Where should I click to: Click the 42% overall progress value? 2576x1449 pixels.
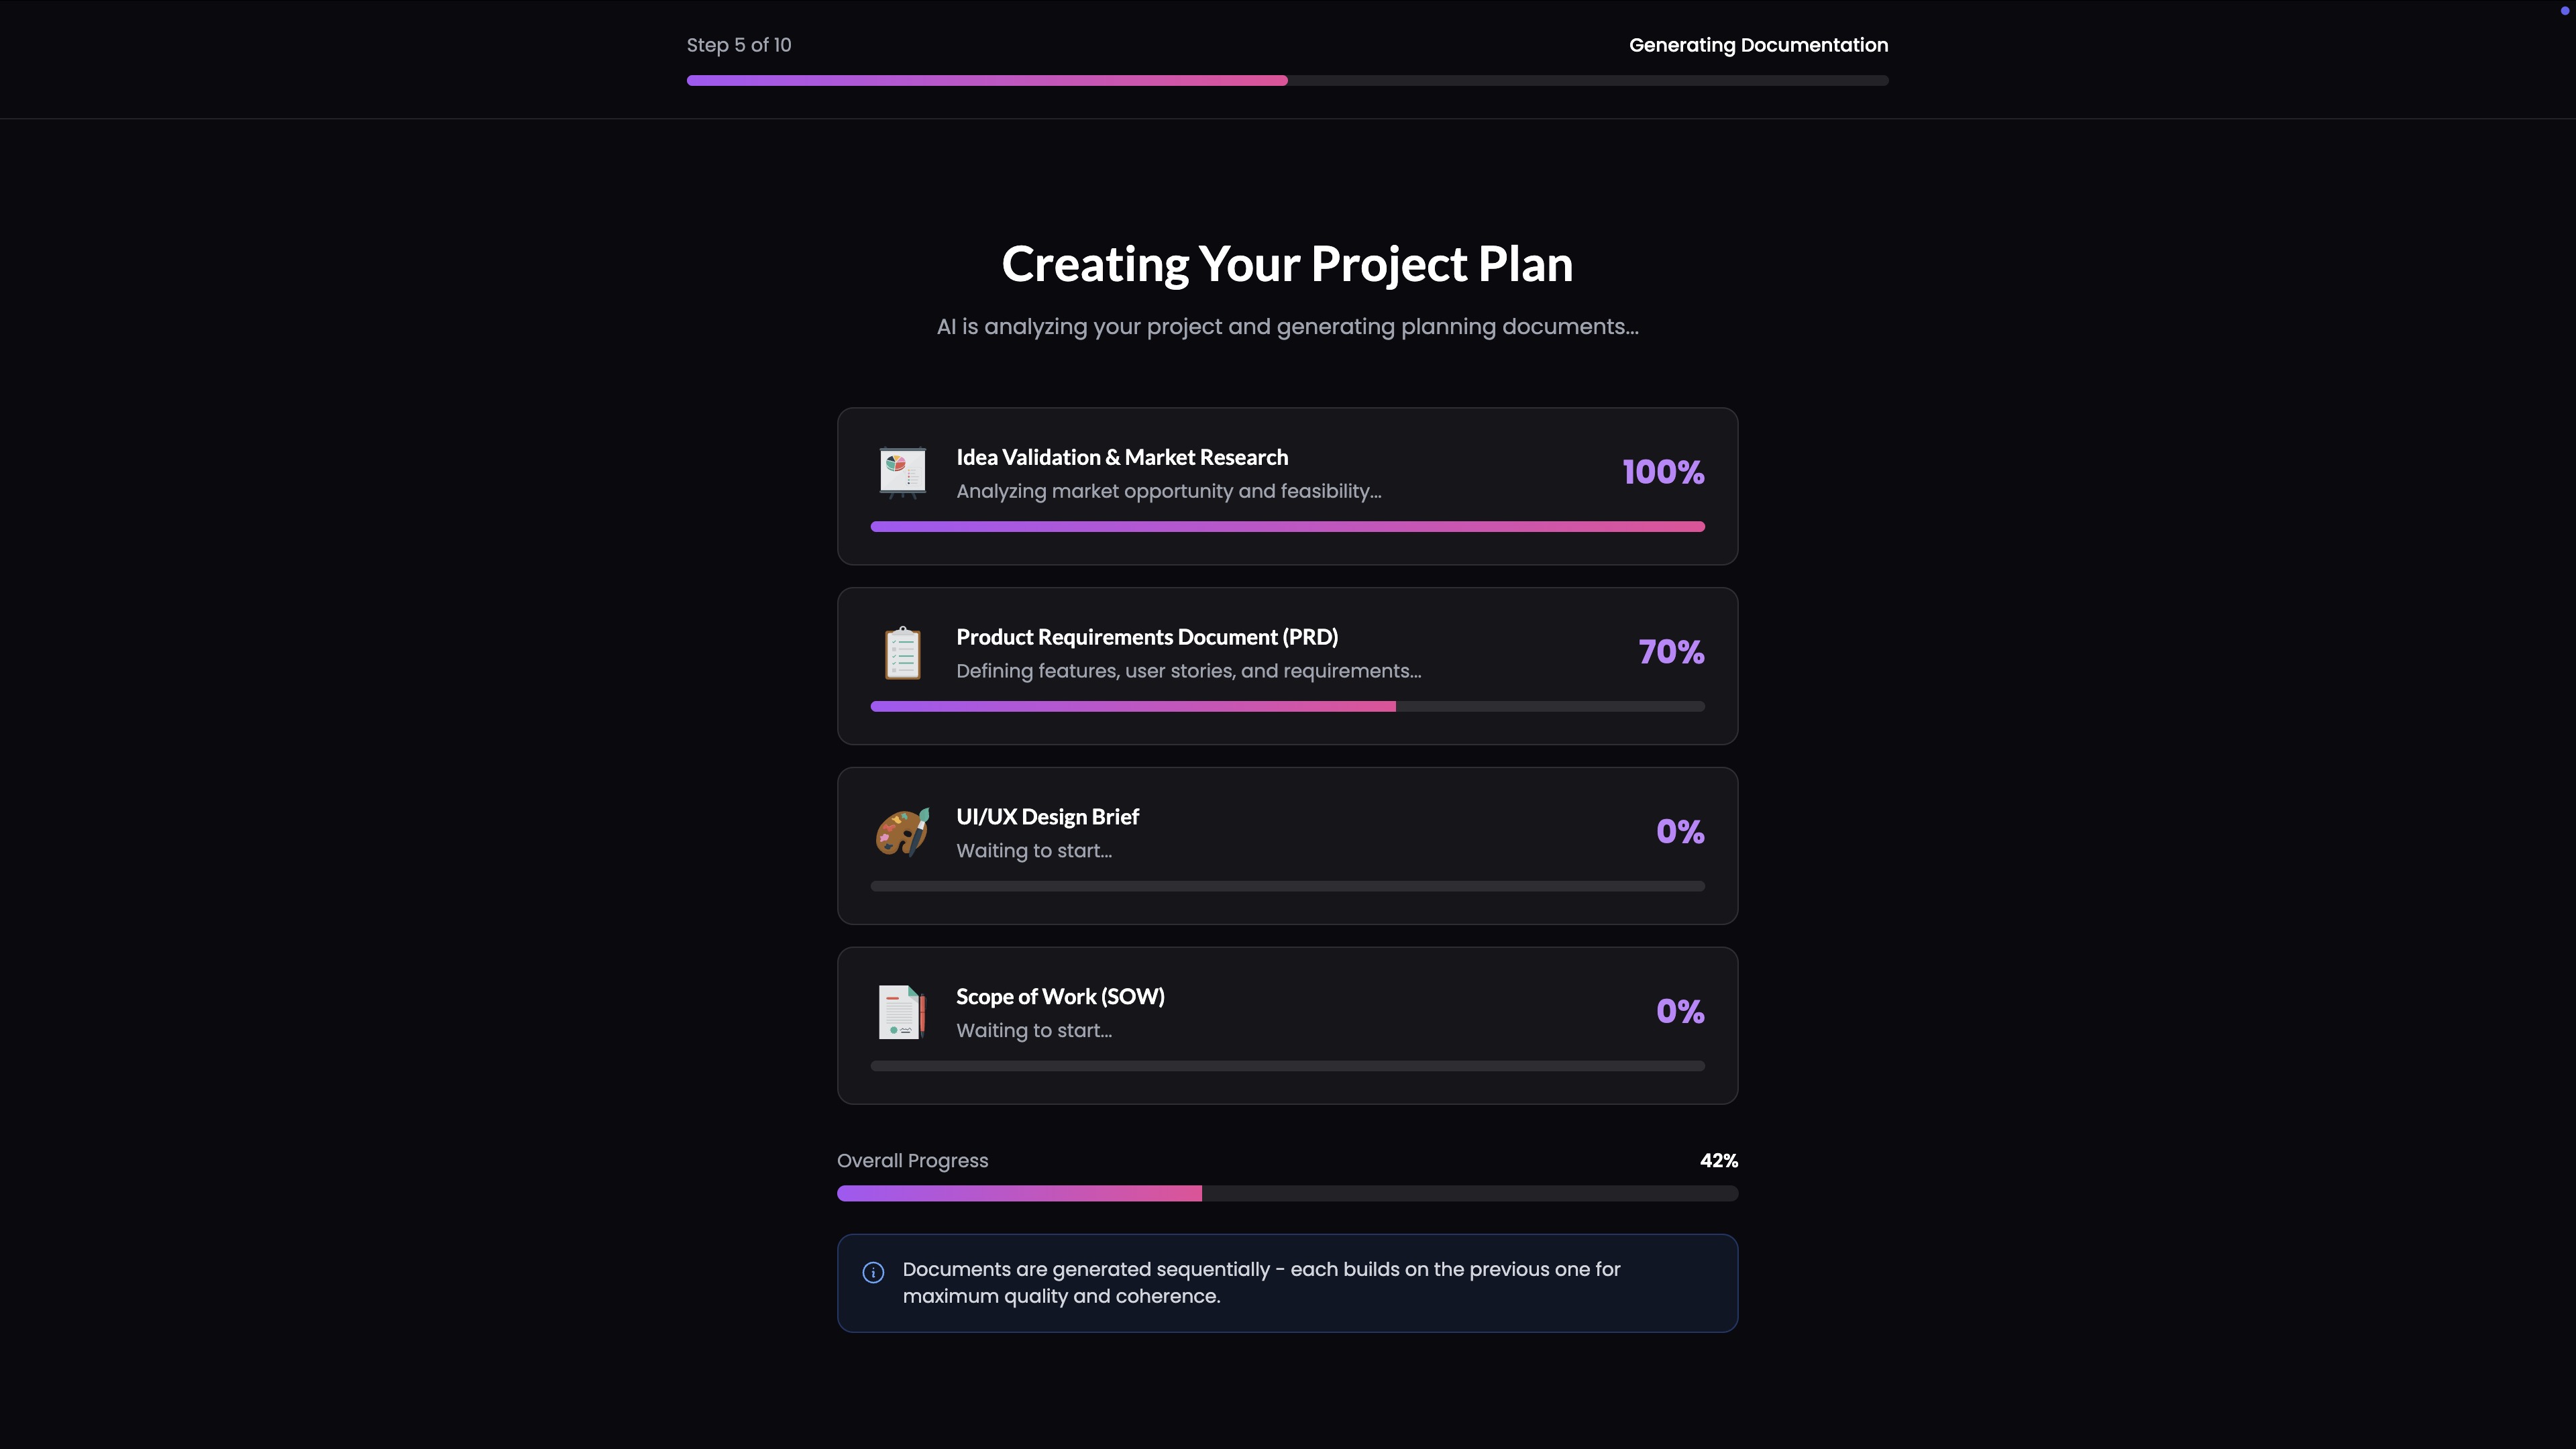[x=1718, y=1161]
